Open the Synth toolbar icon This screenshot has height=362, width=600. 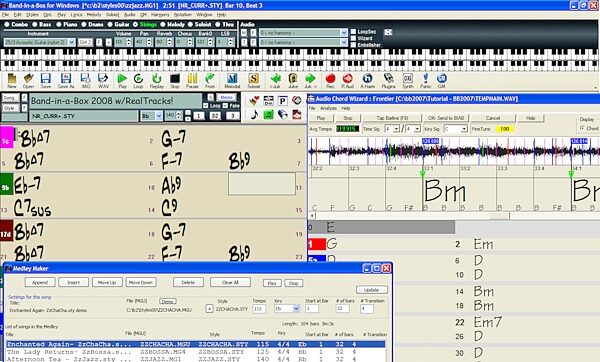tap(408, 79)
